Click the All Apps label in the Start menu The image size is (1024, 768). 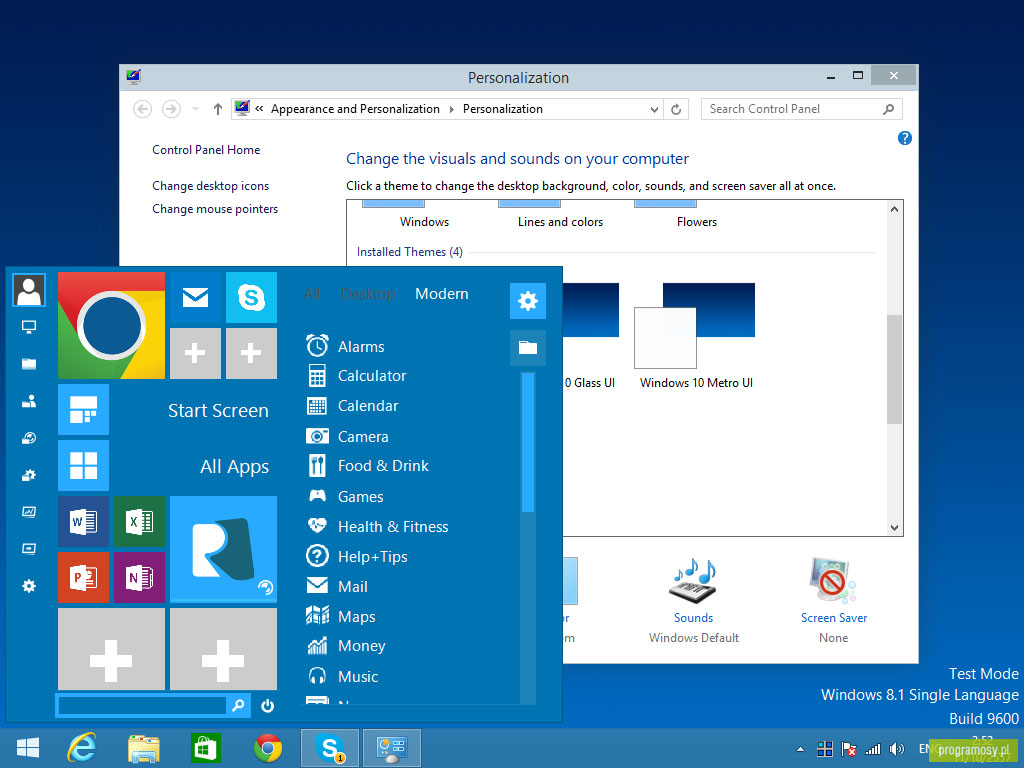(x=234, y=467)
